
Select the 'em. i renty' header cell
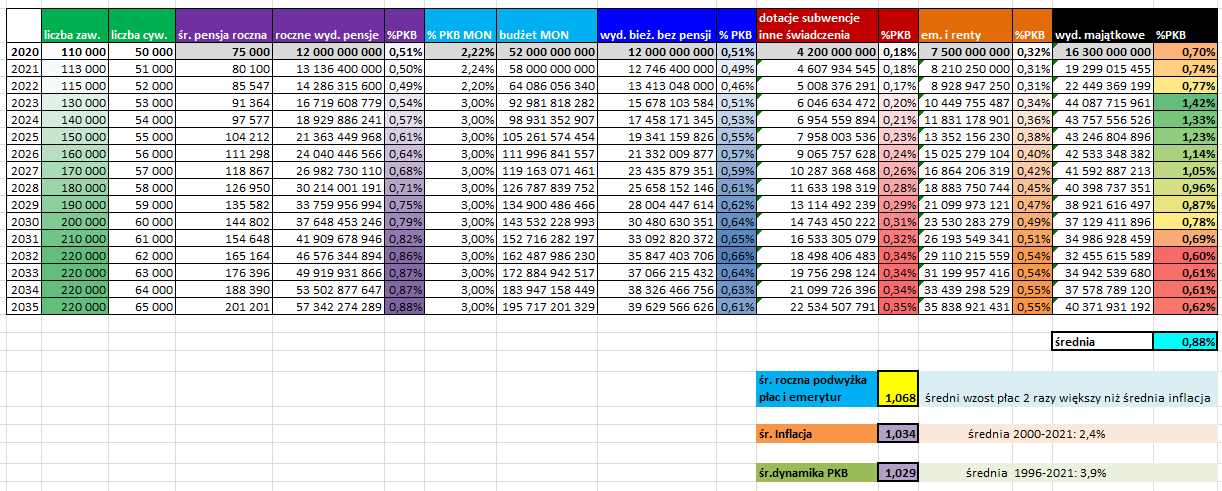click(x=965, y=26)
